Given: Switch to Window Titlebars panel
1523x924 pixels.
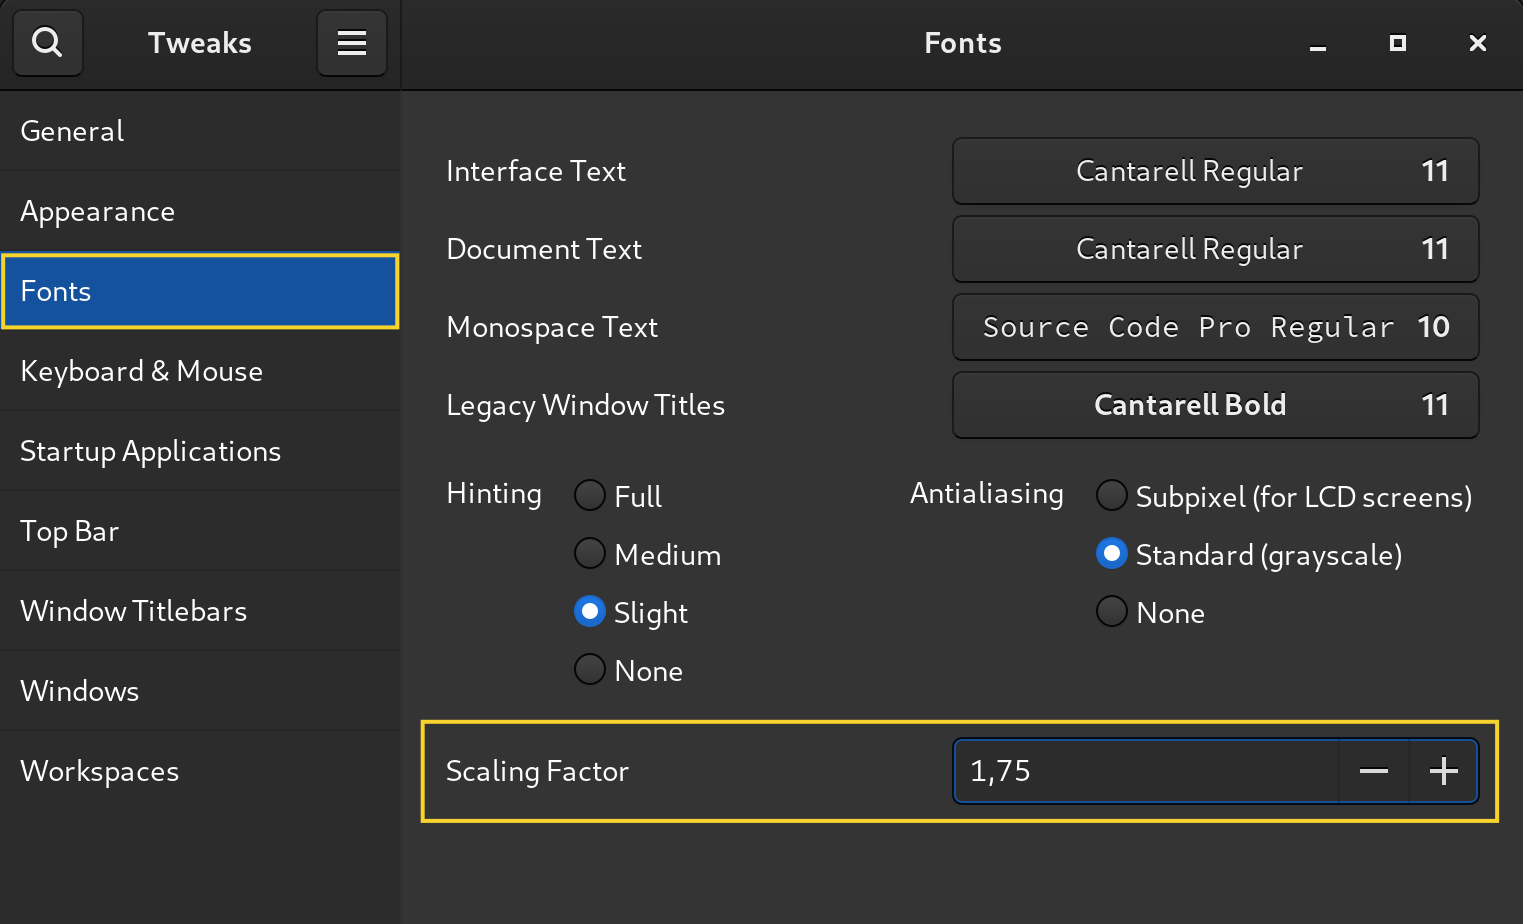Looking at the screenshot, I should (x=133, y=611).
